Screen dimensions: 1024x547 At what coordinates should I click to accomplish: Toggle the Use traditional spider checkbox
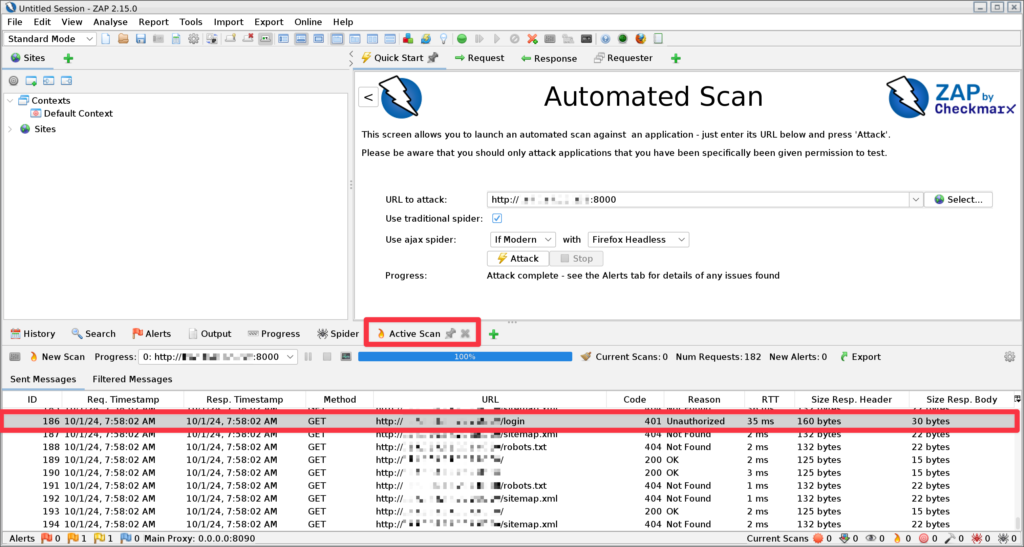pyautogui.click(x=497, y=219)
